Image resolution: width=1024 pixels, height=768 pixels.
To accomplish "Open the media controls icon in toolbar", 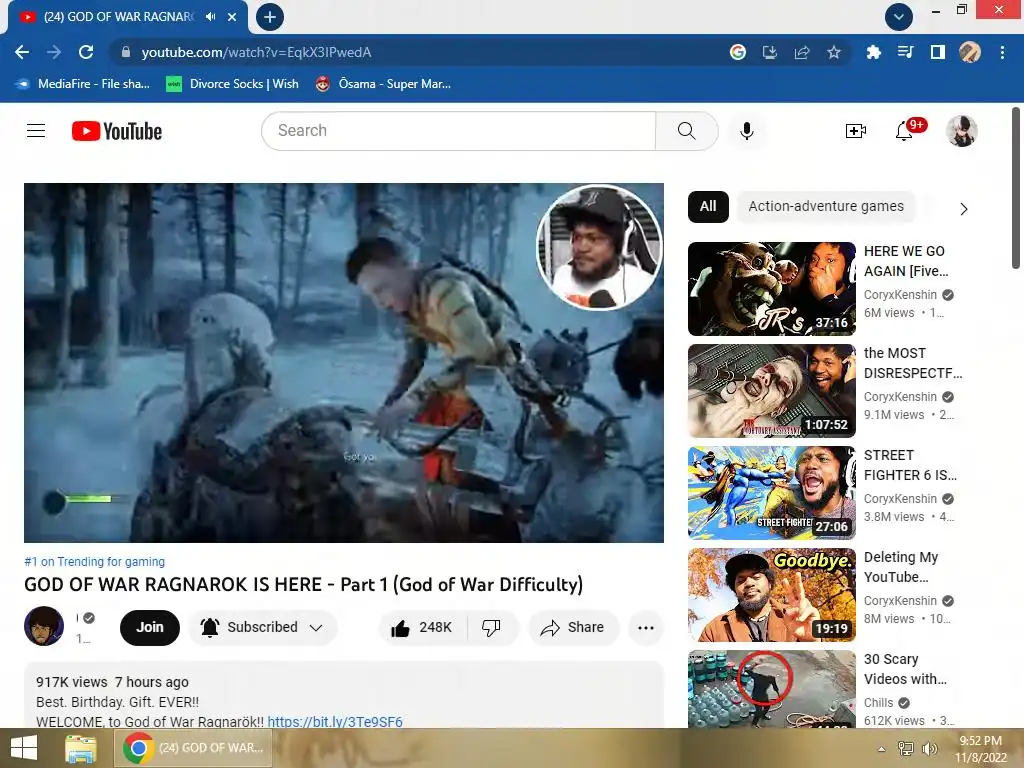I will pos(905,52).
